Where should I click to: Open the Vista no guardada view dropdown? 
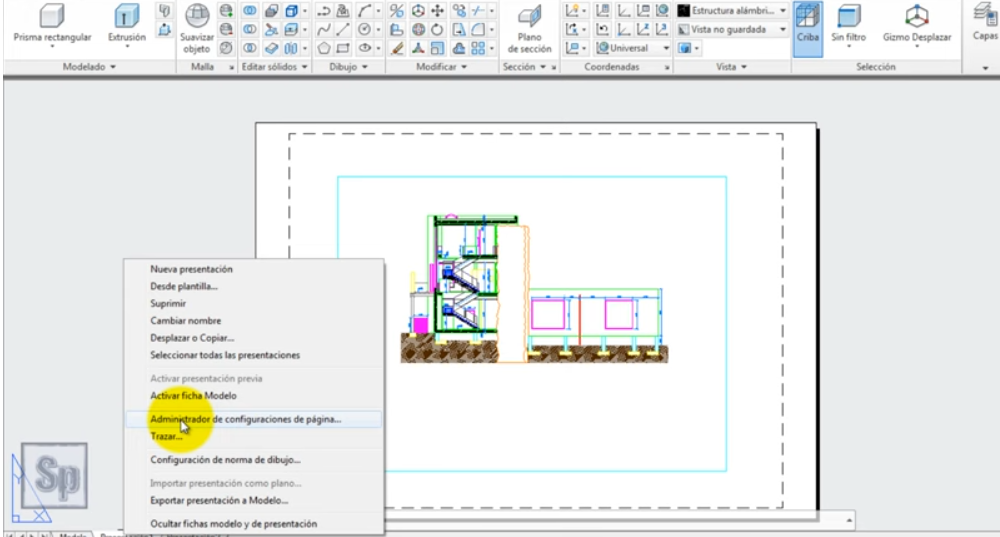pyautogui.click(x=732, y=29)
